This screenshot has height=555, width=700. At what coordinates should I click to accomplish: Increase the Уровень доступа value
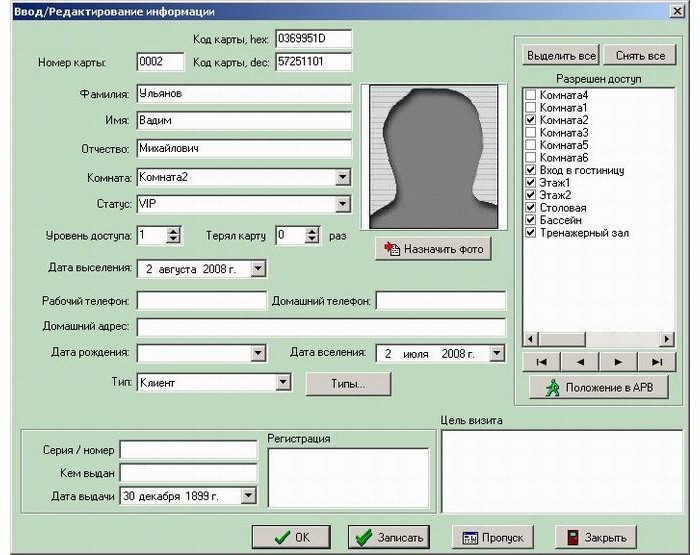173,231
